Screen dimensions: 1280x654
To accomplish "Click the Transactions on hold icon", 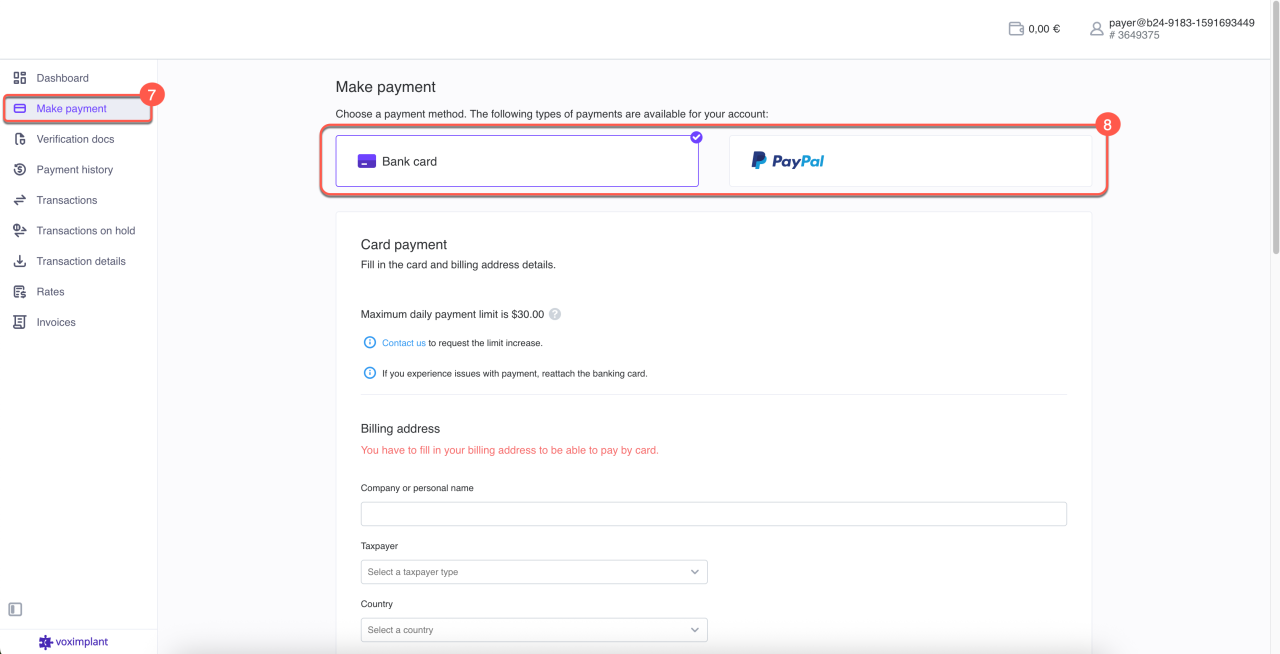I will coord(19,231).
